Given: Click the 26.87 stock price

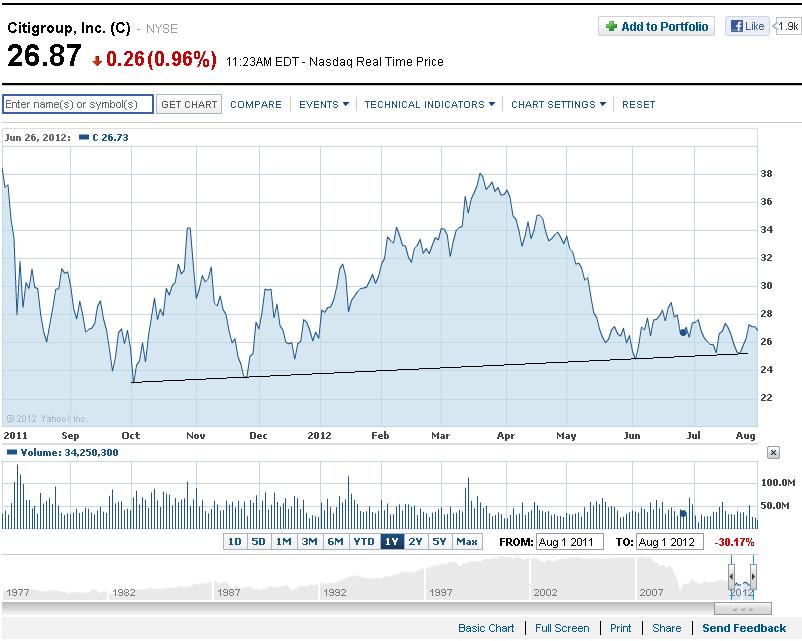Looking at the screenshot, I should (x=44, y=56).
